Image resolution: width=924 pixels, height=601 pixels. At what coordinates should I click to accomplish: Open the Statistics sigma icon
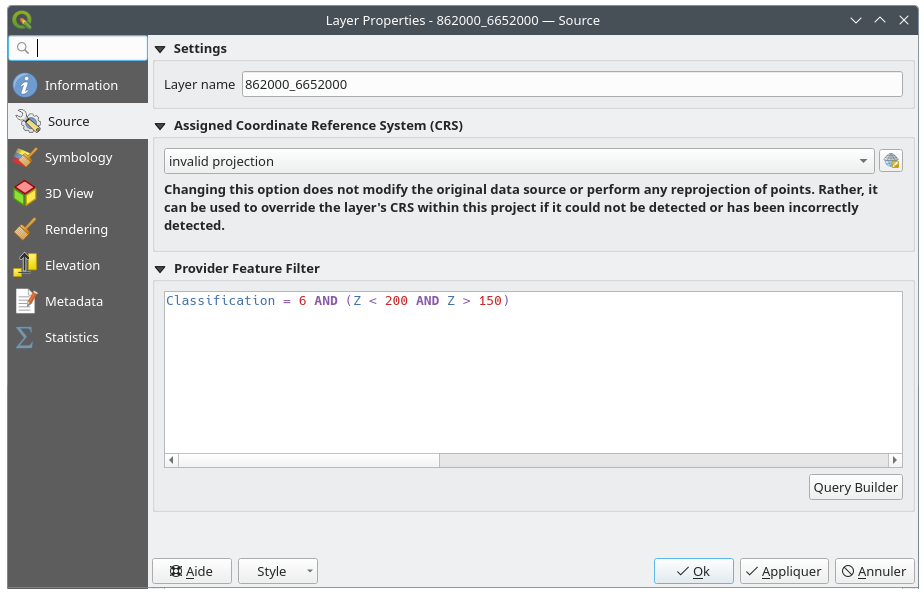click(25, 337)
